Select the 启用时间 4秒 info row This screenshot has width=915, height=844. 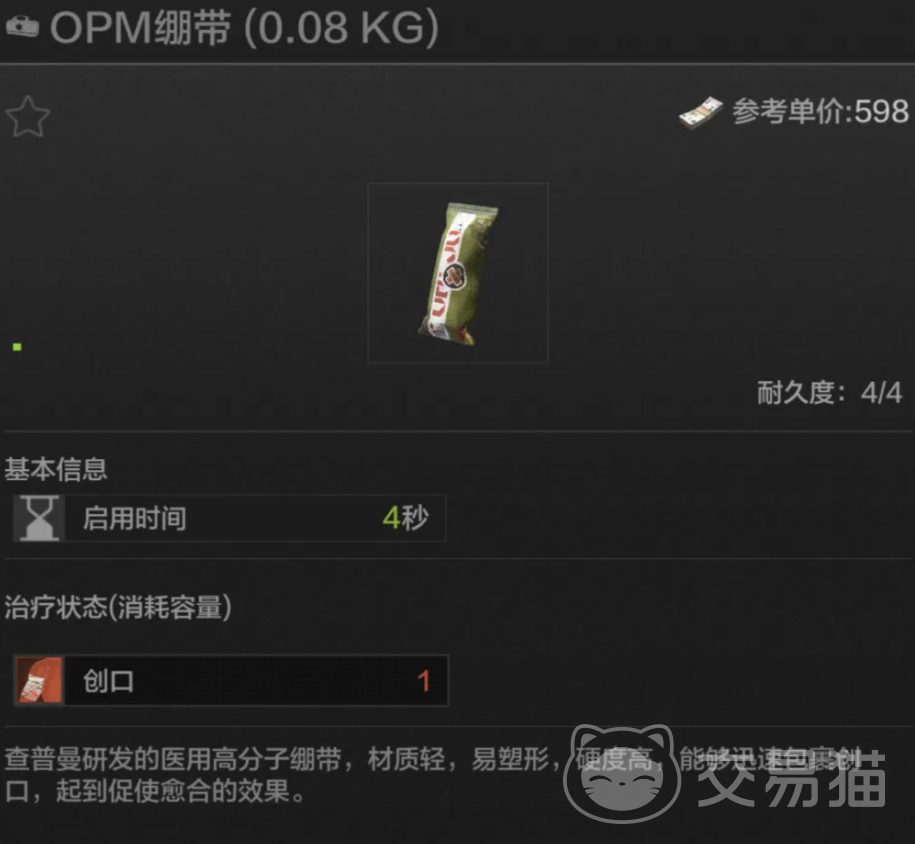(x=230, y=518)
